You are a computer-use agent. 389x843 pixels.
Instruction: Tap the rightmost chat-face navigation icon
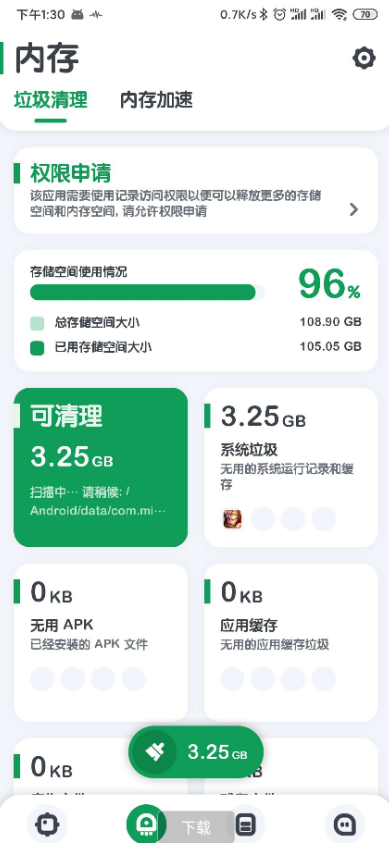tap(344, 824)
